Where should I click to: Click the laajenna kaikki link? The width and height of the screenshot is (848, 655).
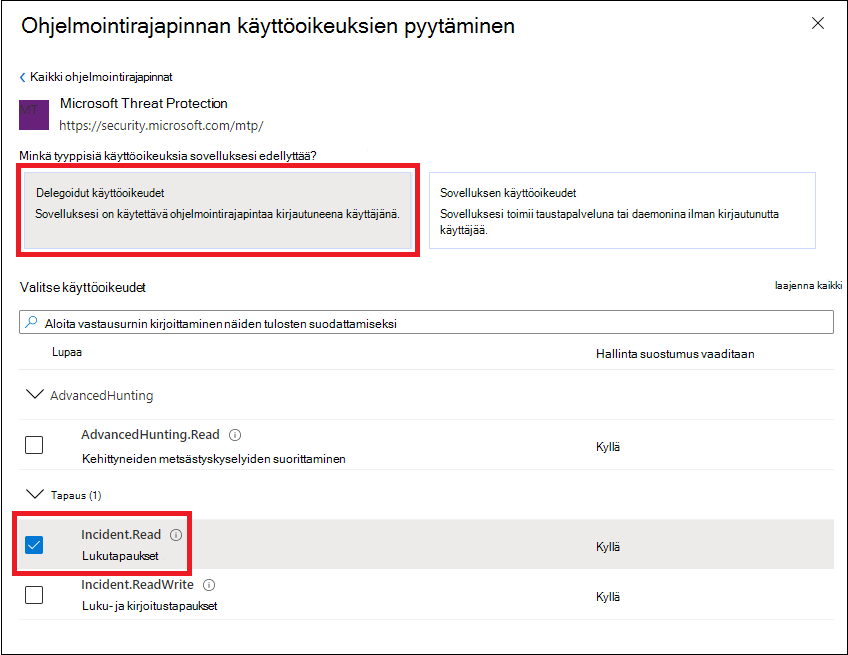(808, 286)
